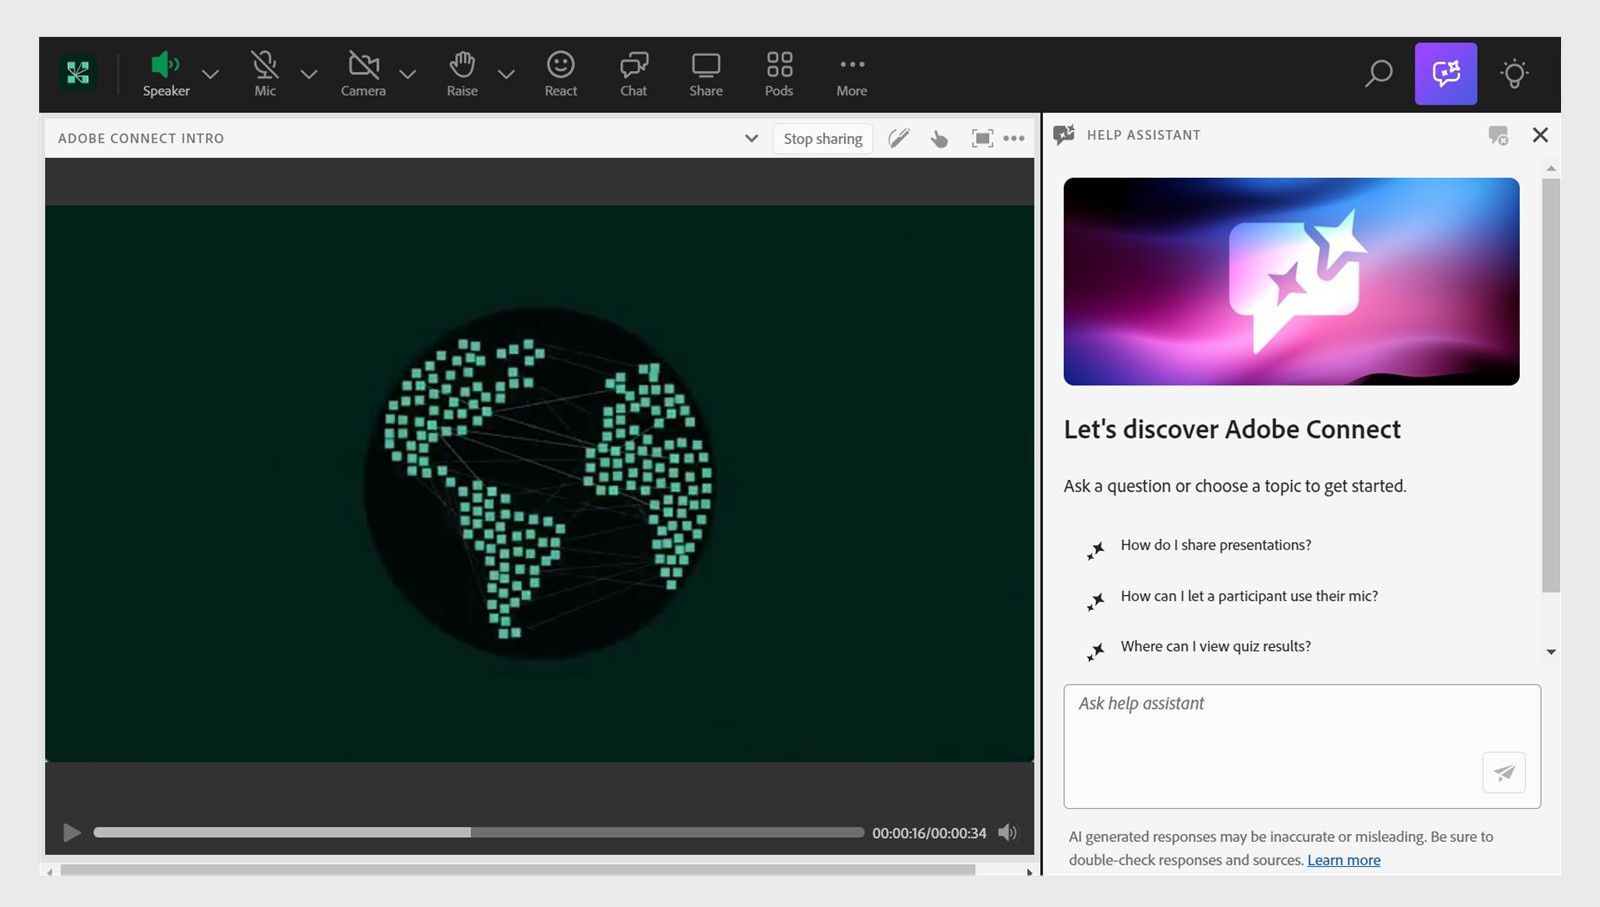Select 'How can I let a participant use their mic?'
Image resolution: width=1600 pixels, height=907 pixels.
(x=1249, y=596)
